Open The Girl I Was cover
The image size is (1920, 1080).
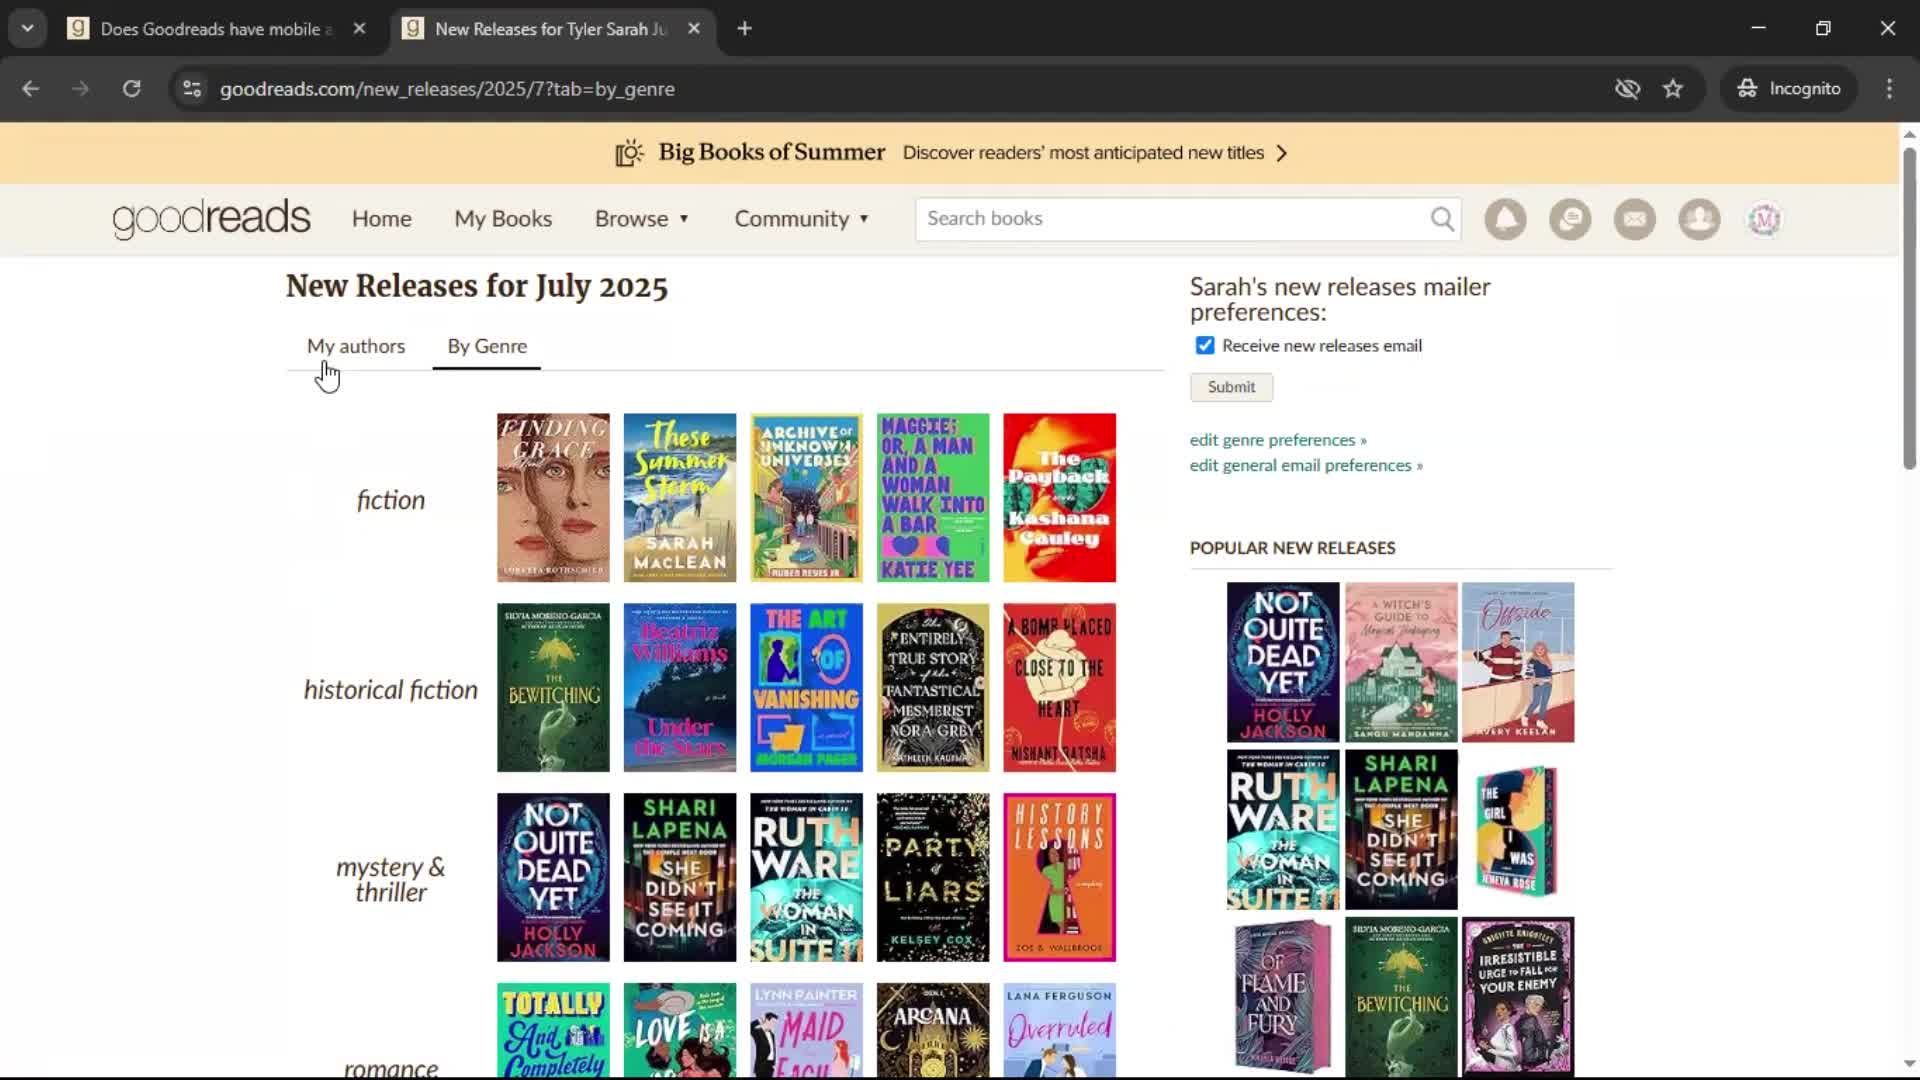coord(1518,830)
